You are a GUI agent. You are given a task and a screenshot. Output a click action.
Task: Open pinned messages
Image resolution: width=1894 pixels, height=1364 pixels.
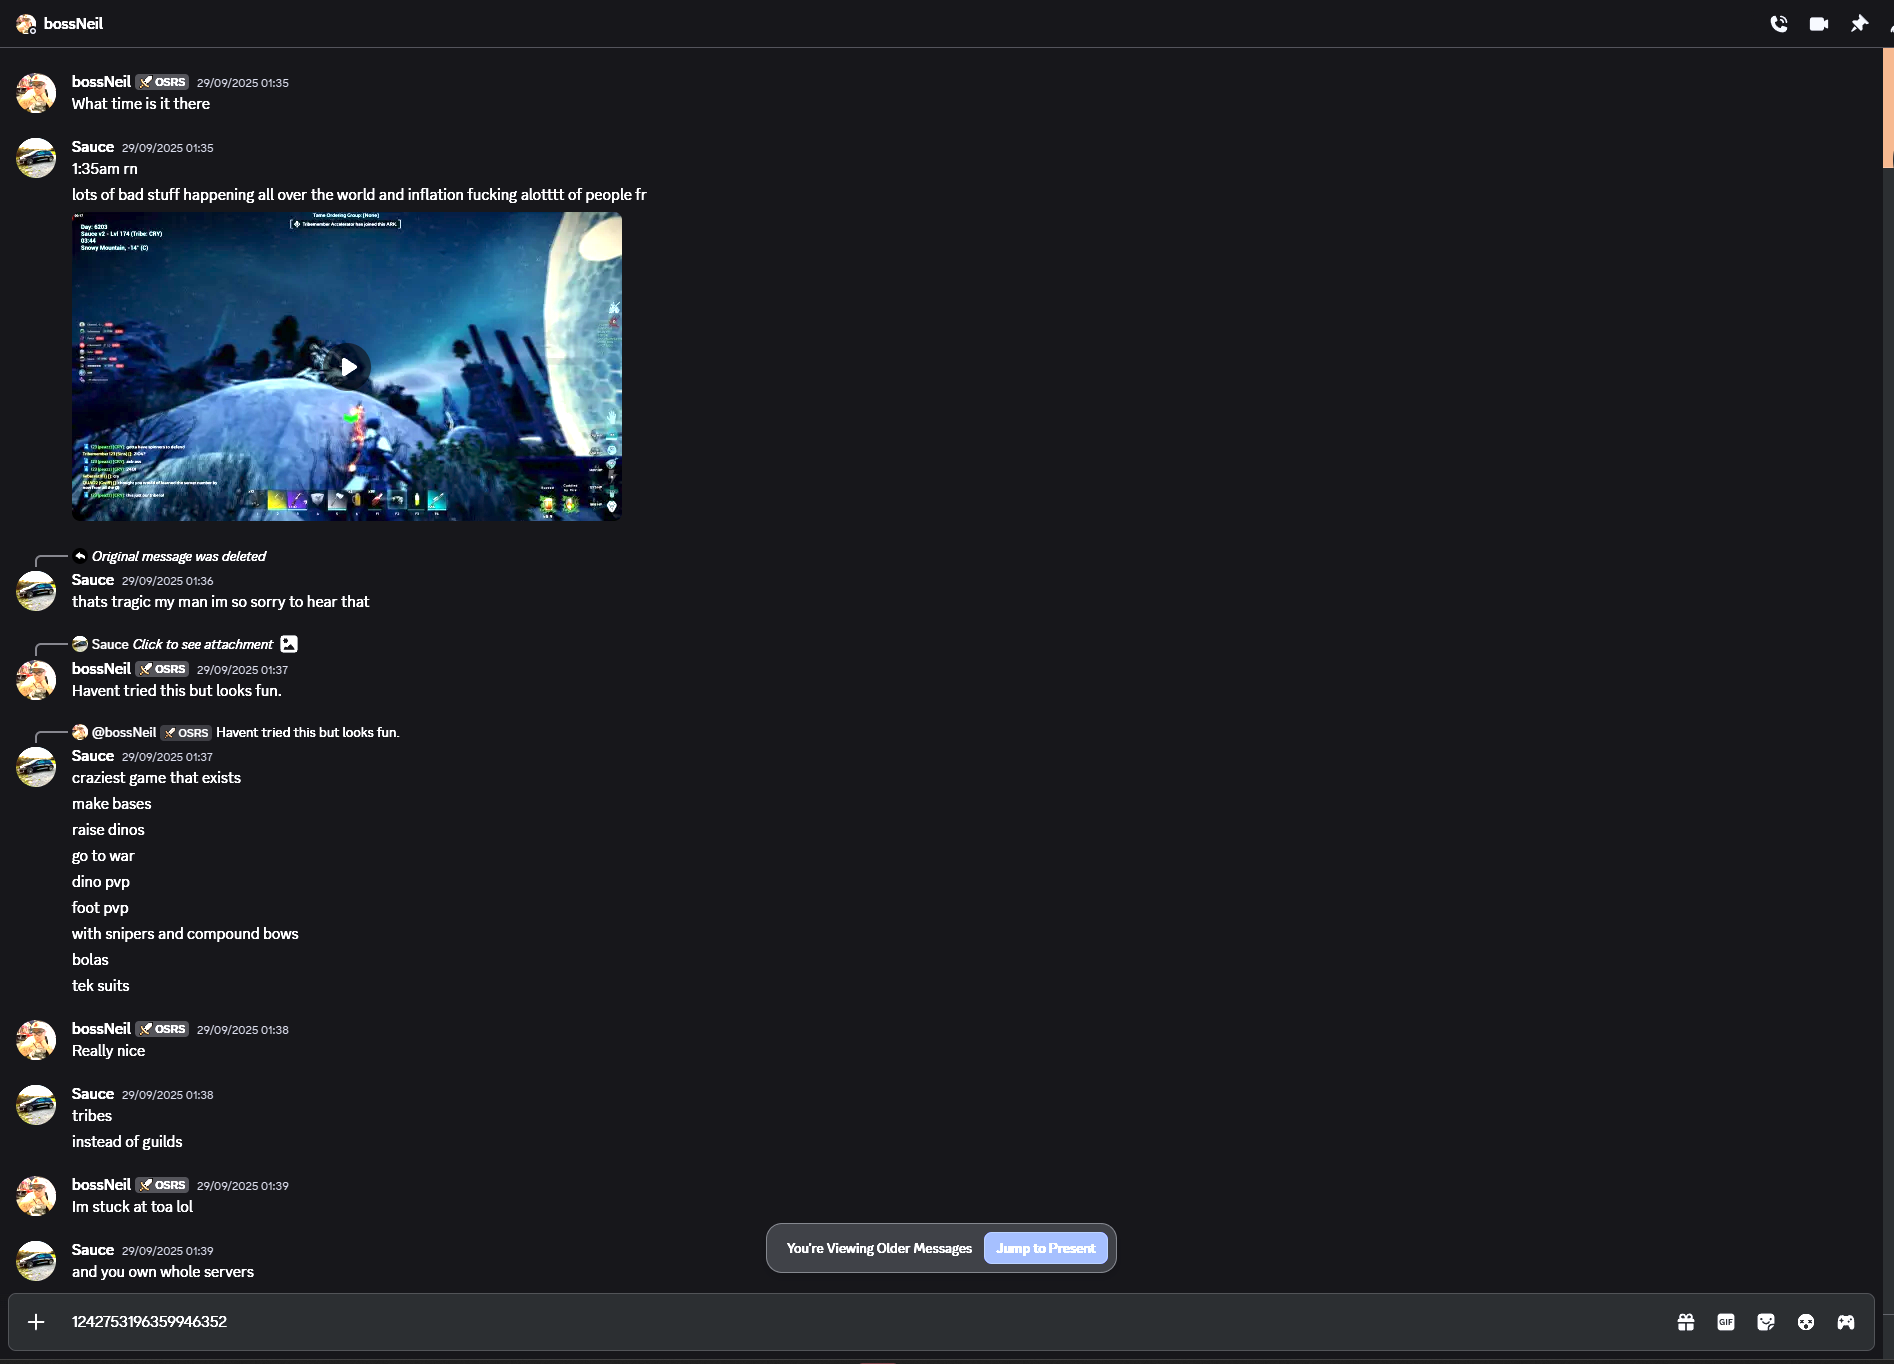1858,24
